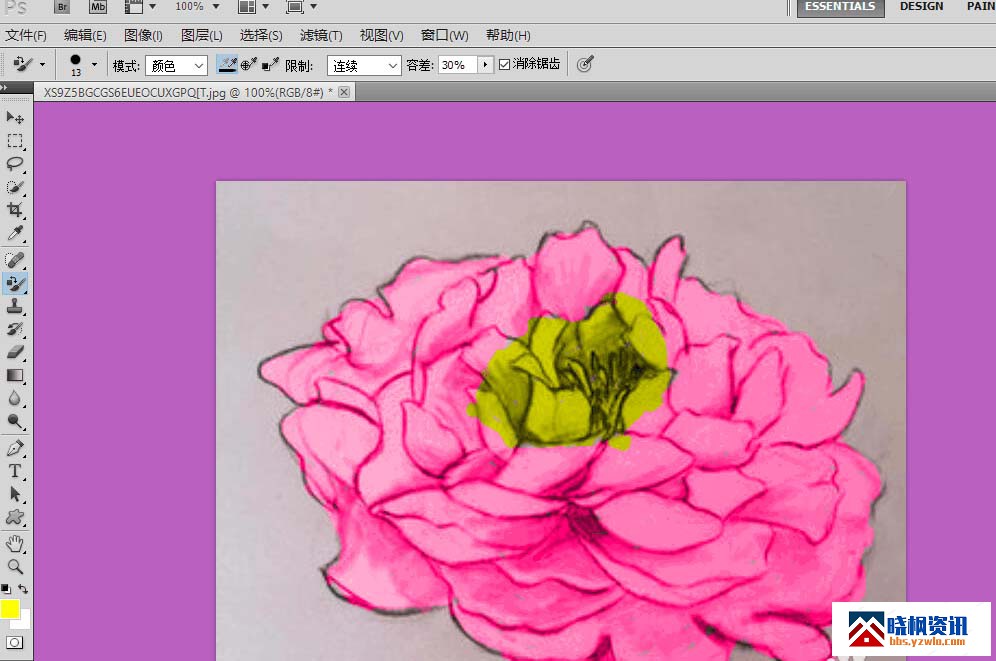Enable Sampling: Background Swatch option
Screen dimensions: 996x661
(x=270, y=64)
